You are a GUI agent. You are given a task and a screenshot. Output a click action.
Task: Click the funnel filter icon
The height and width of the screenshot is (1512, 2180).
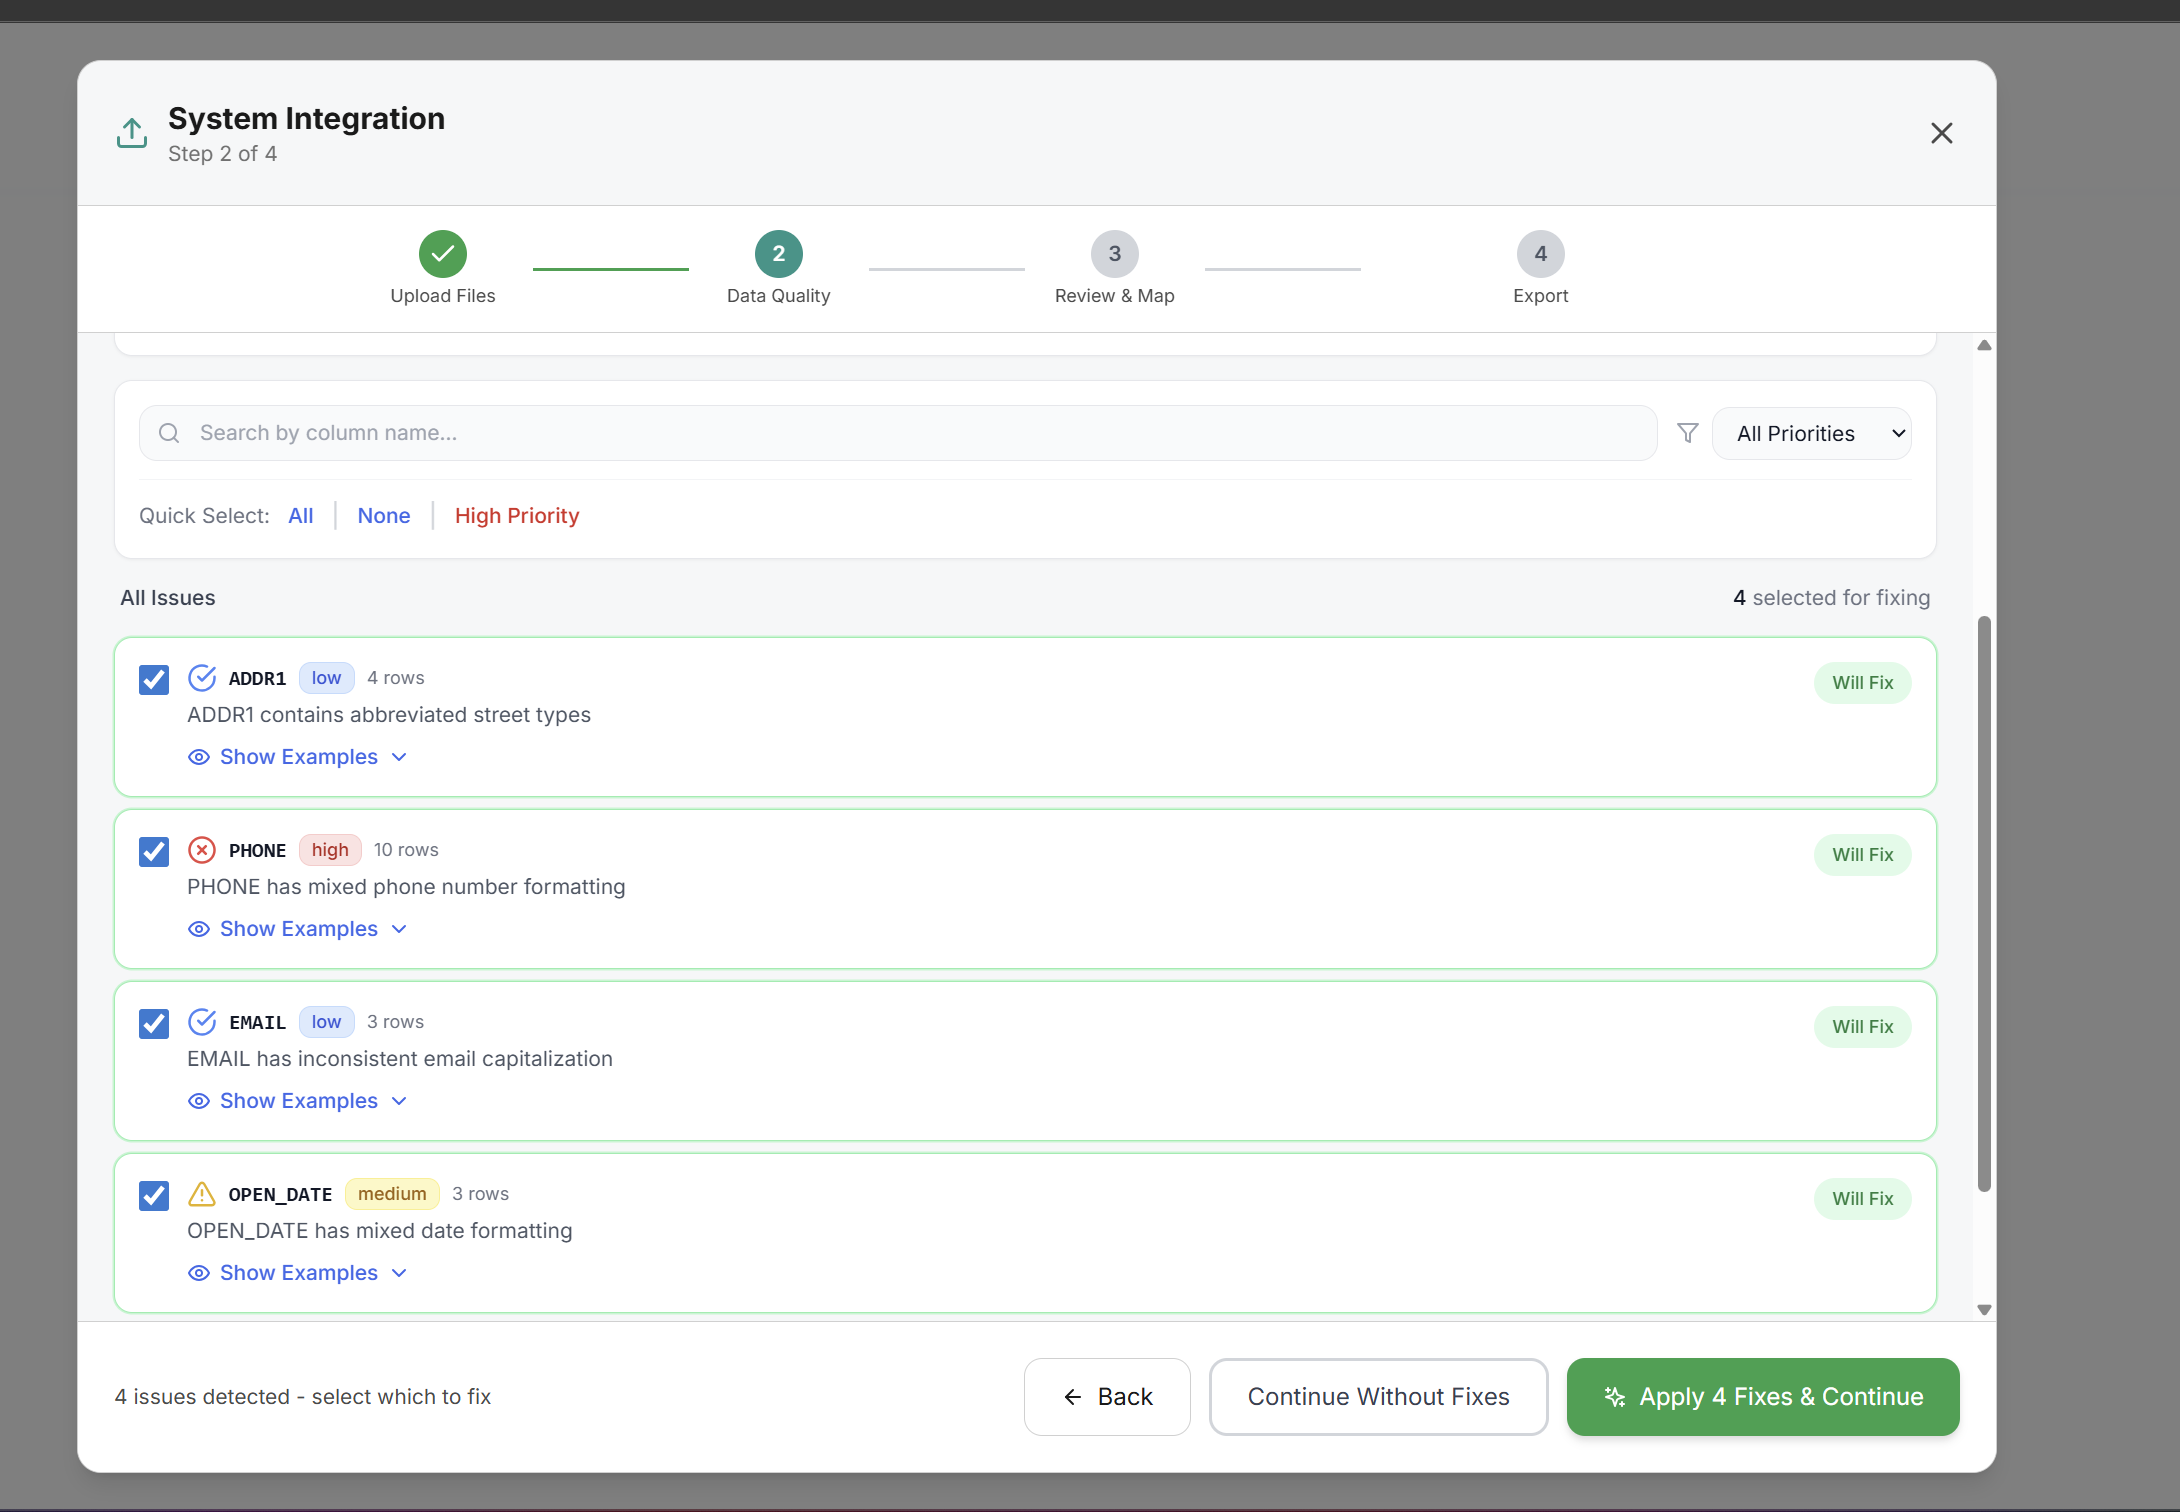(1687, 433)
